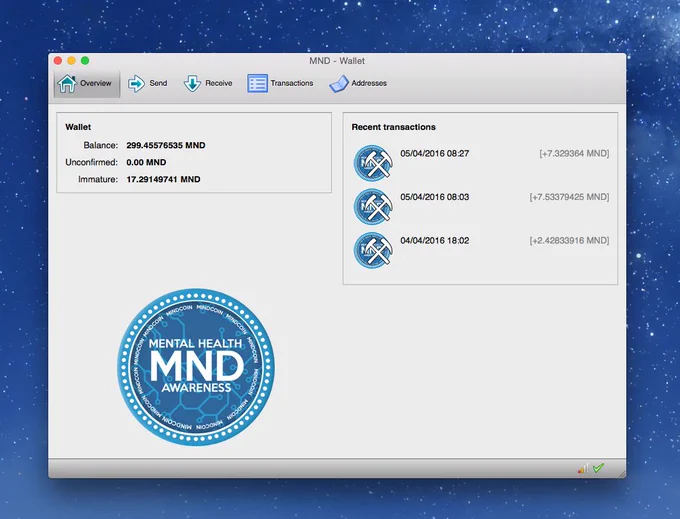Click the Receive download-arrow icon
Screen dimensions: 680x519
click(192, 83)
